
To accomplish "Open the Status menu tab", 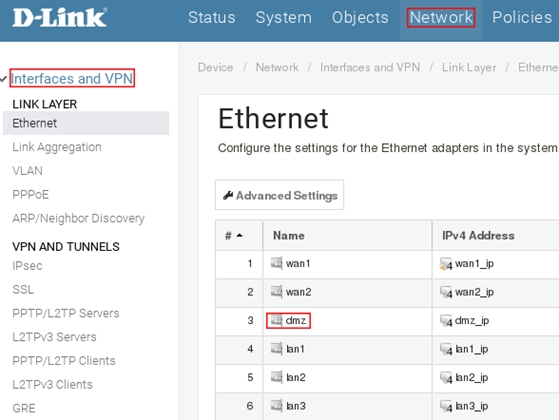I will tap(212, 17).
